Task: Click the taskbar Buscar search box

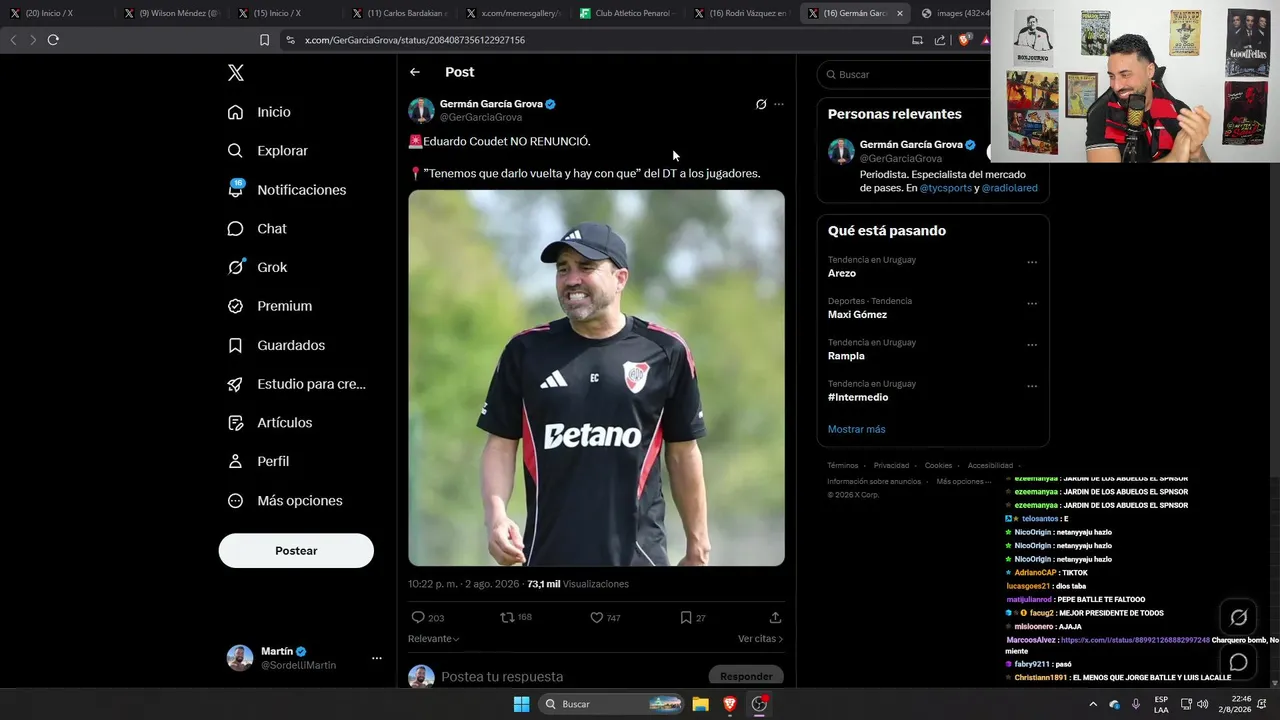Action: point(612,704)
